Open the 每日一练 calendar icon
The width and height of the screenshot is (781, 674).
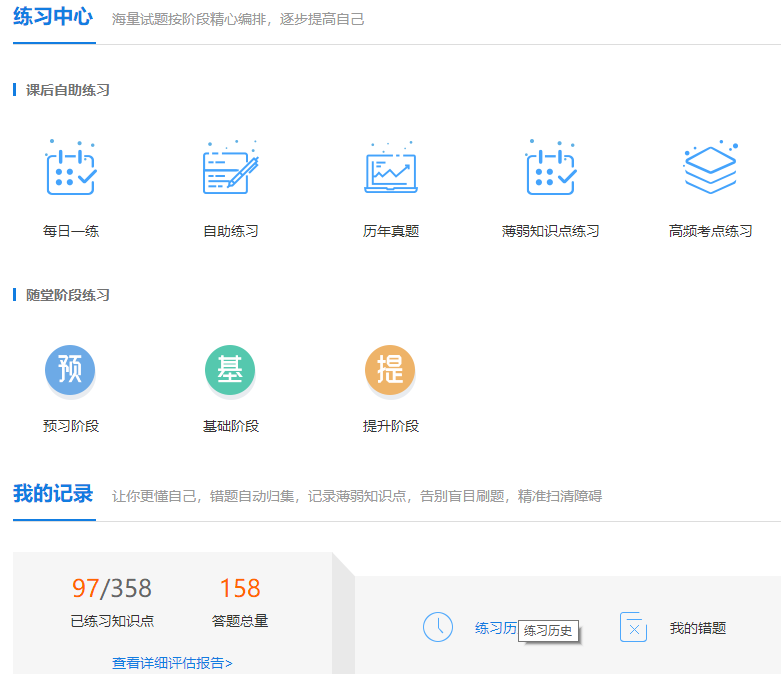pos(71,167)
